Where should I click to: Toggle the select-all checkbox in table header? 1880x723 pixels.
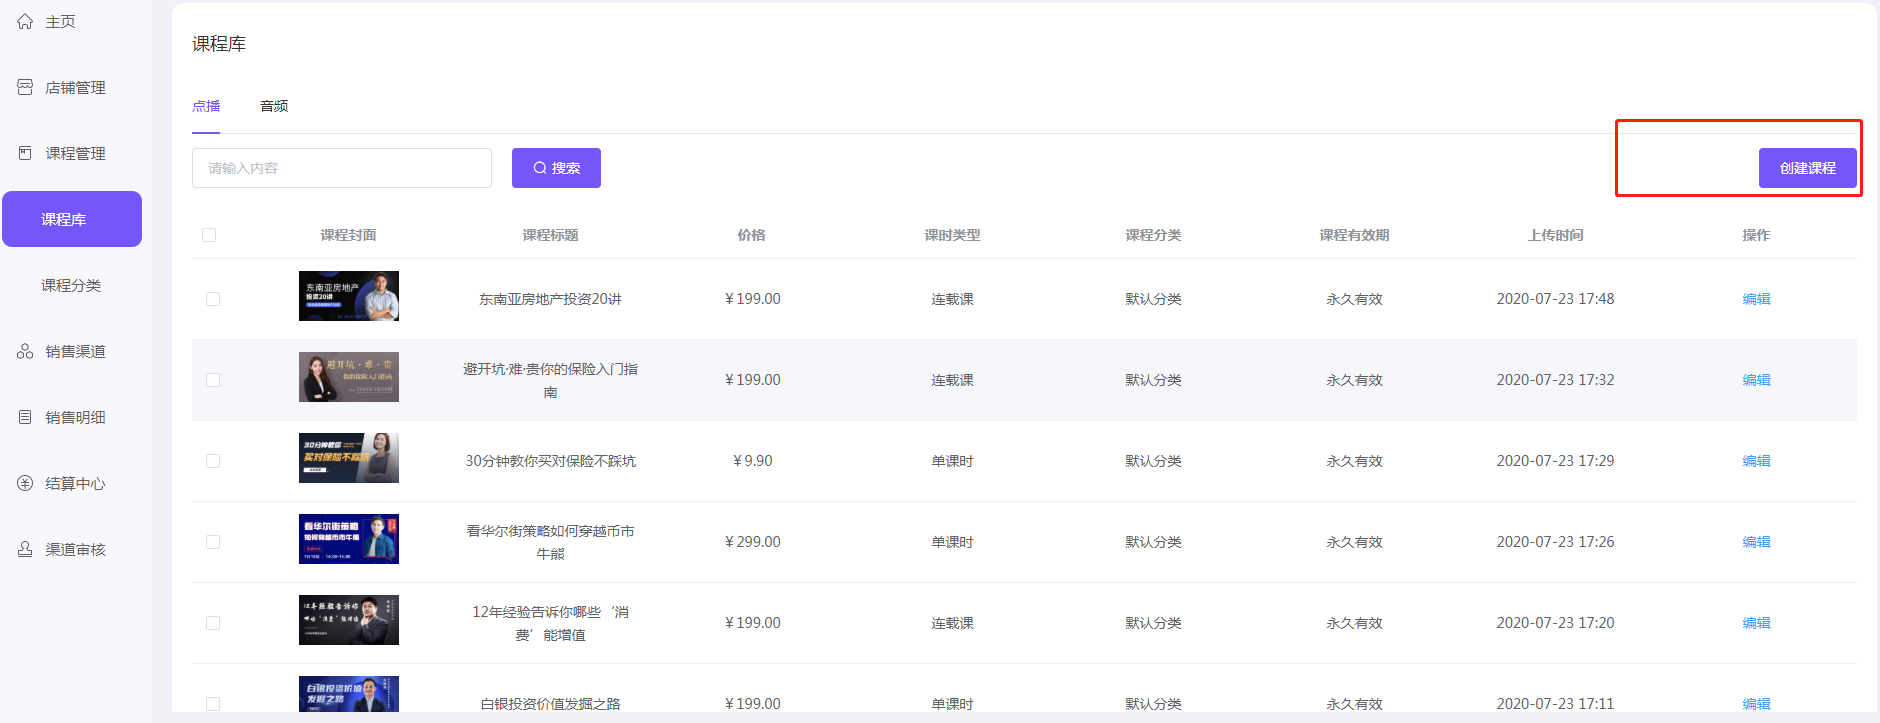(x=209, y=235)
